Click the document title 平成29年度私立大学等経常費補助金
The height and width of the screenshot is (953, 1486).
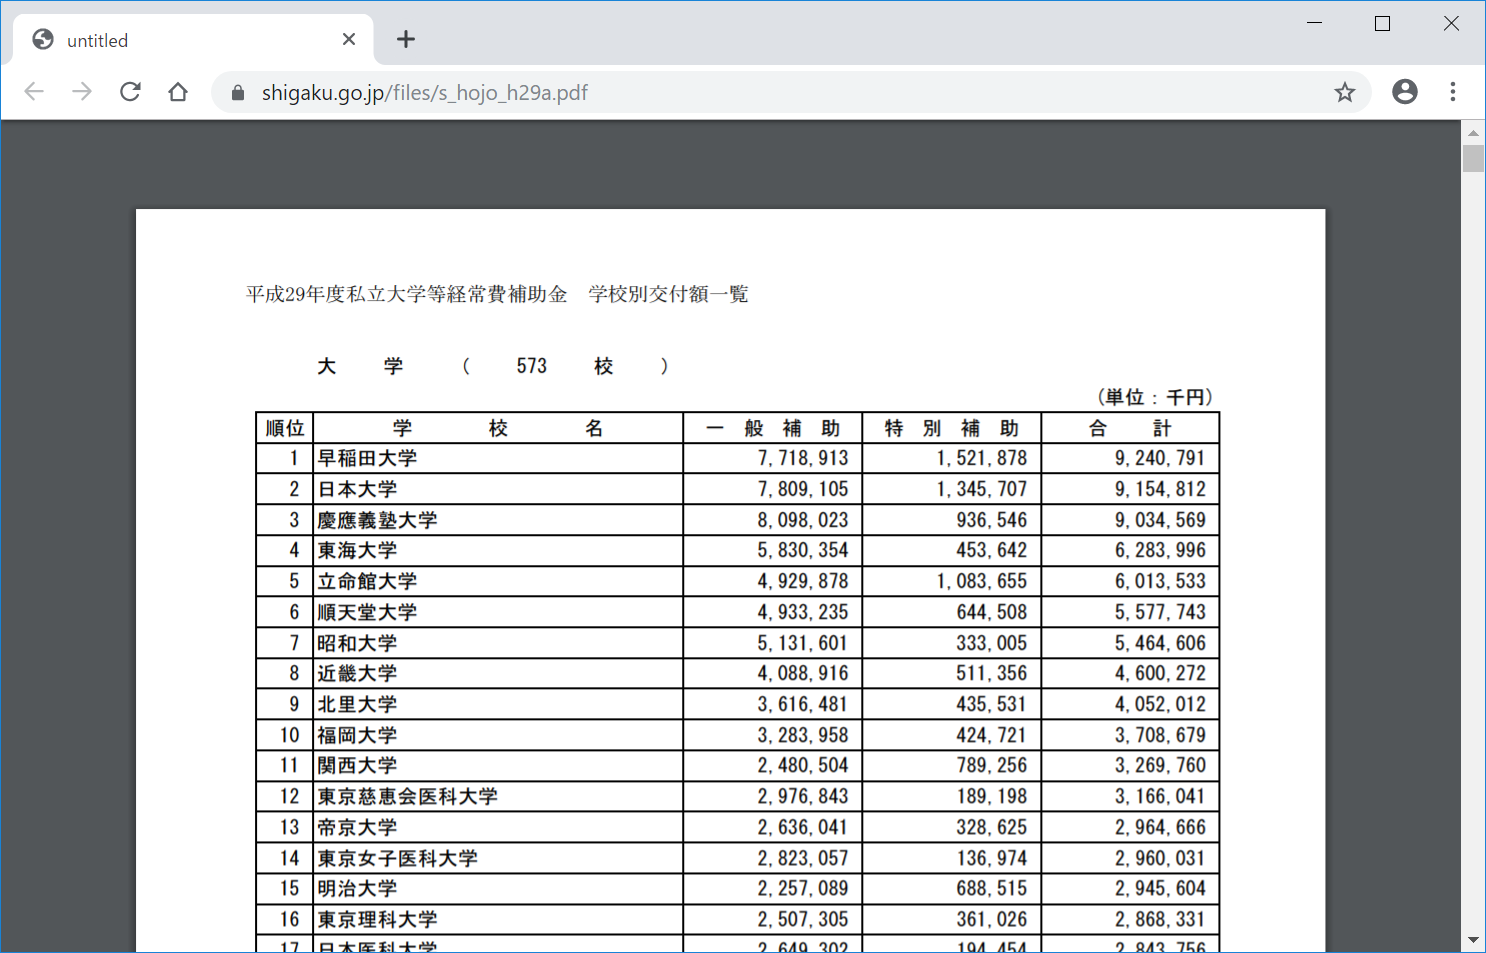click(x=407, y=294)
